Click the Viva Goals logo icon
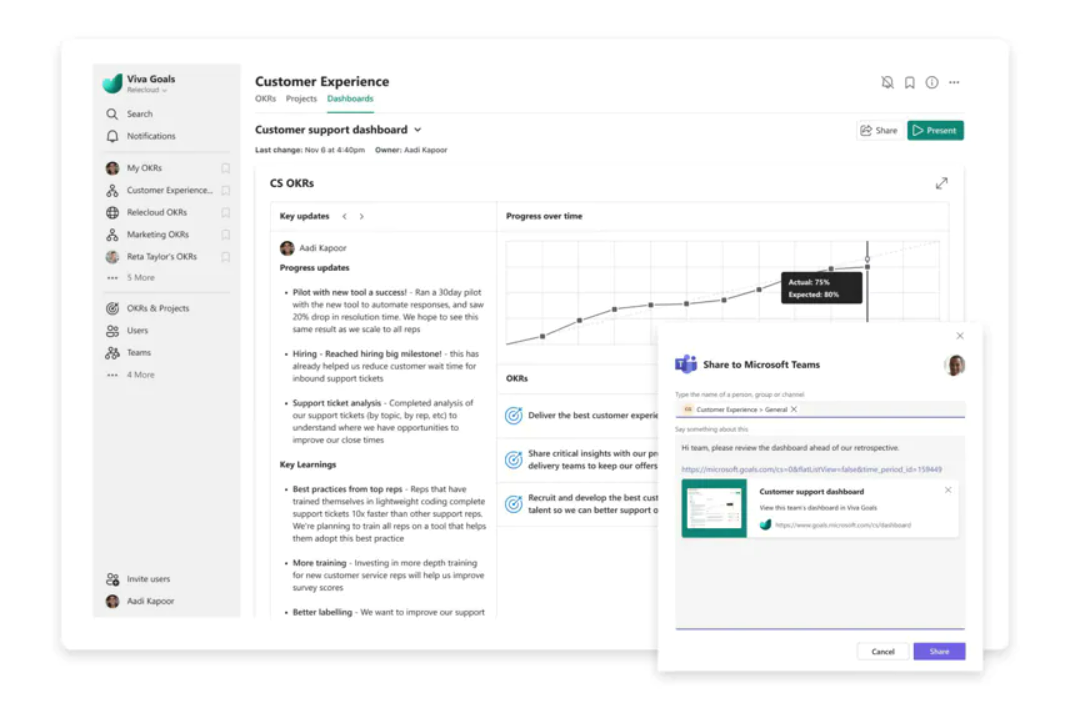Image resolution: width=1083 pixels, height=715 pixels. tap(112, 83)
